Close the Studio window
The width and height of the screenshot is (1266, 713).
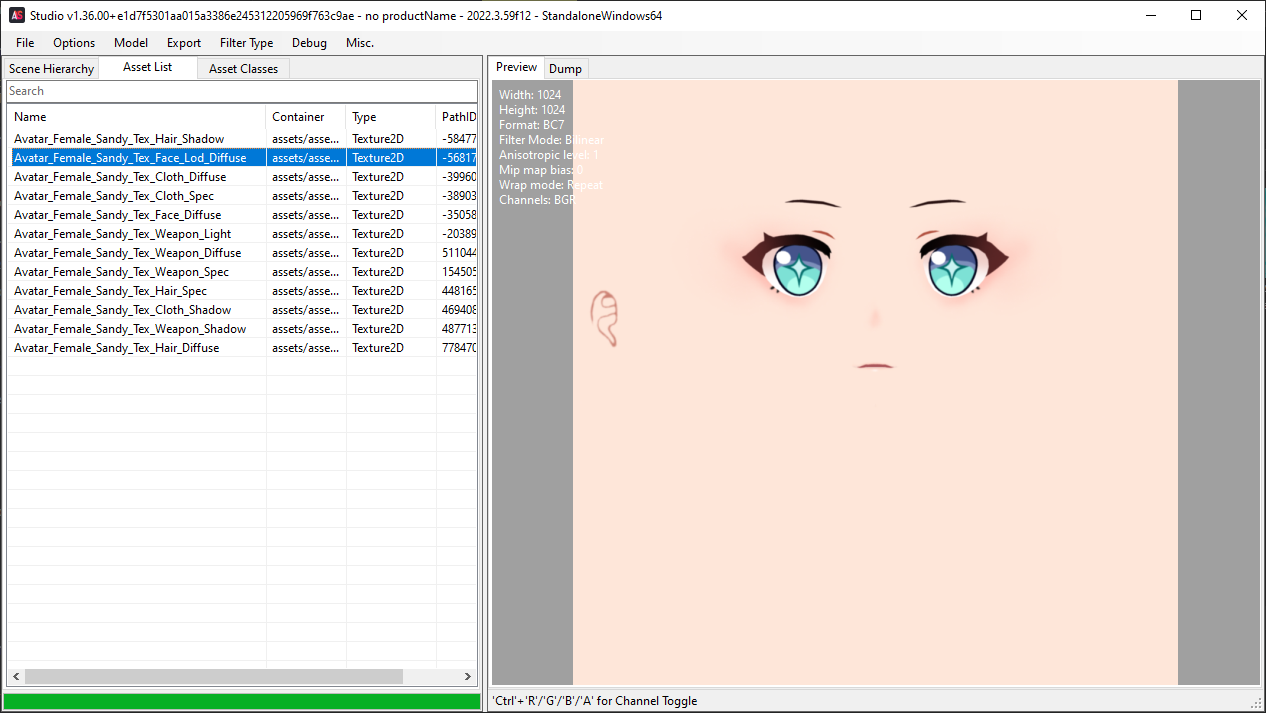tap(1242, 16)
